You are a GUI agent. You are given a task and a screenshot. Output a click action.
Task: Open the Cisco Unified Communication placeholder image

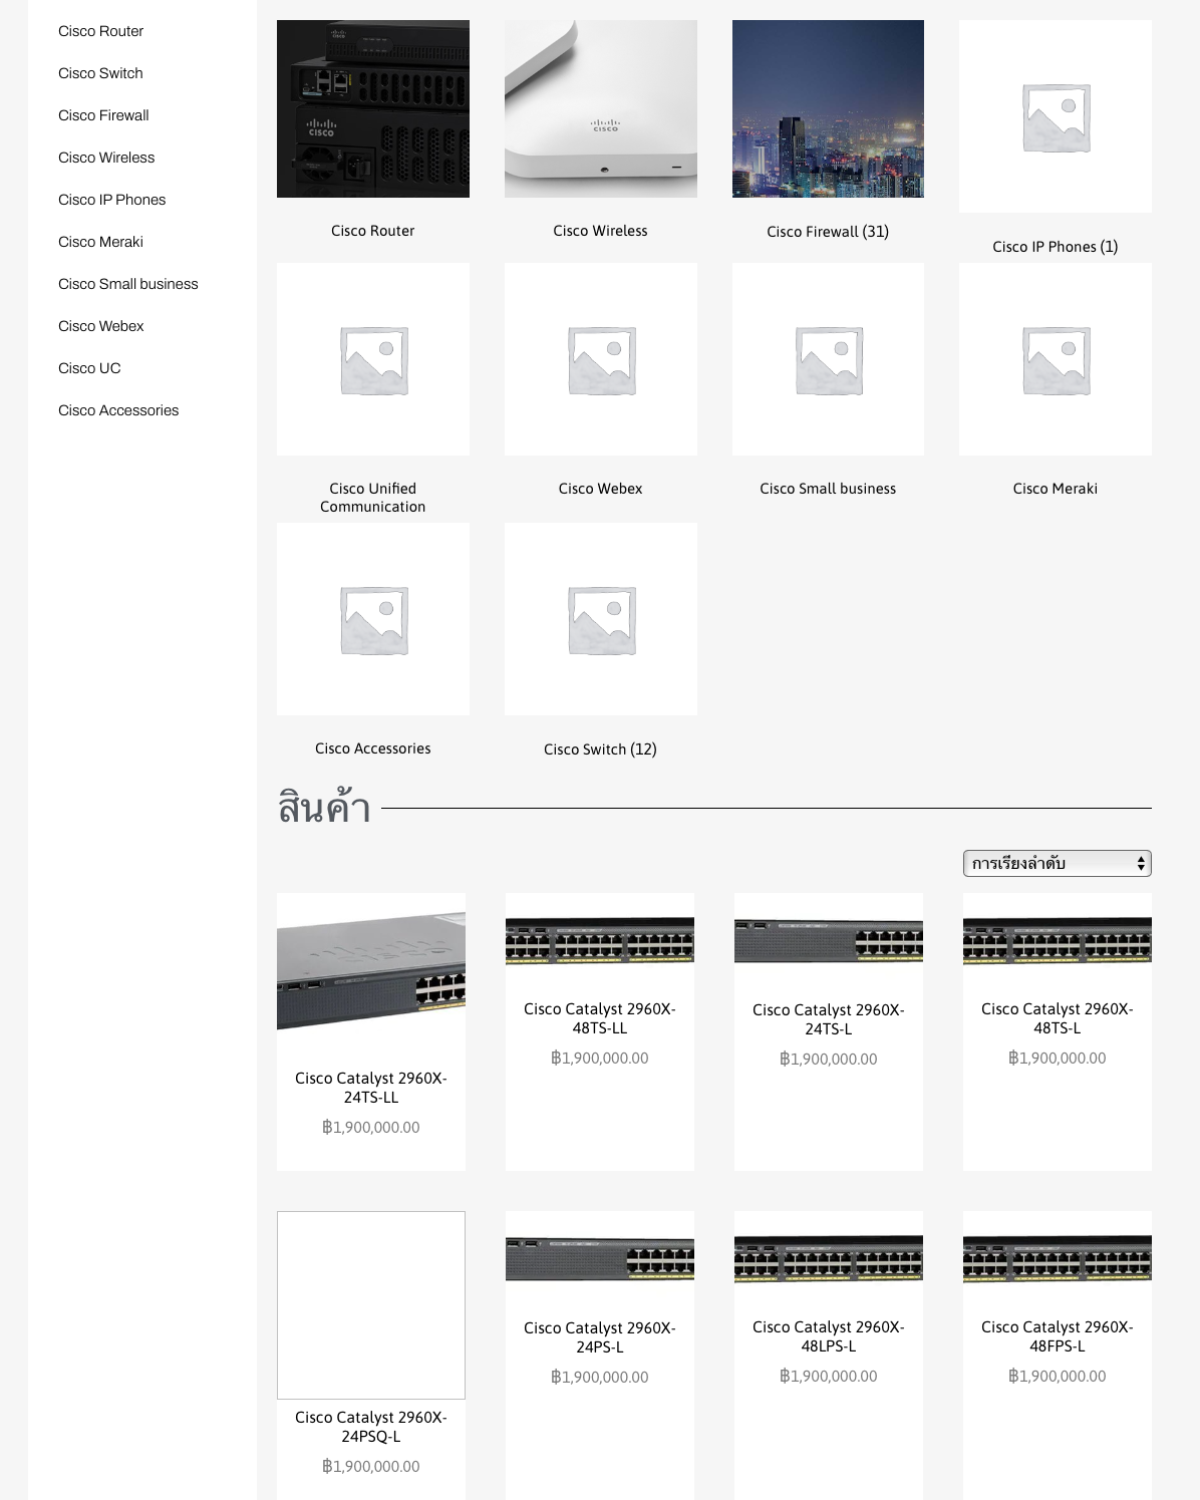click(x=372, y=359)
